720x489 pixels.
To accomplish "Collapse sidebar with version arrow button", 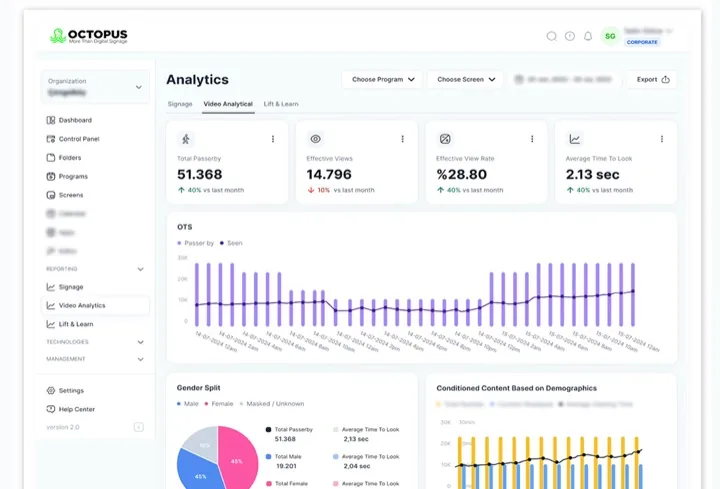I will [x=139, y=427].
